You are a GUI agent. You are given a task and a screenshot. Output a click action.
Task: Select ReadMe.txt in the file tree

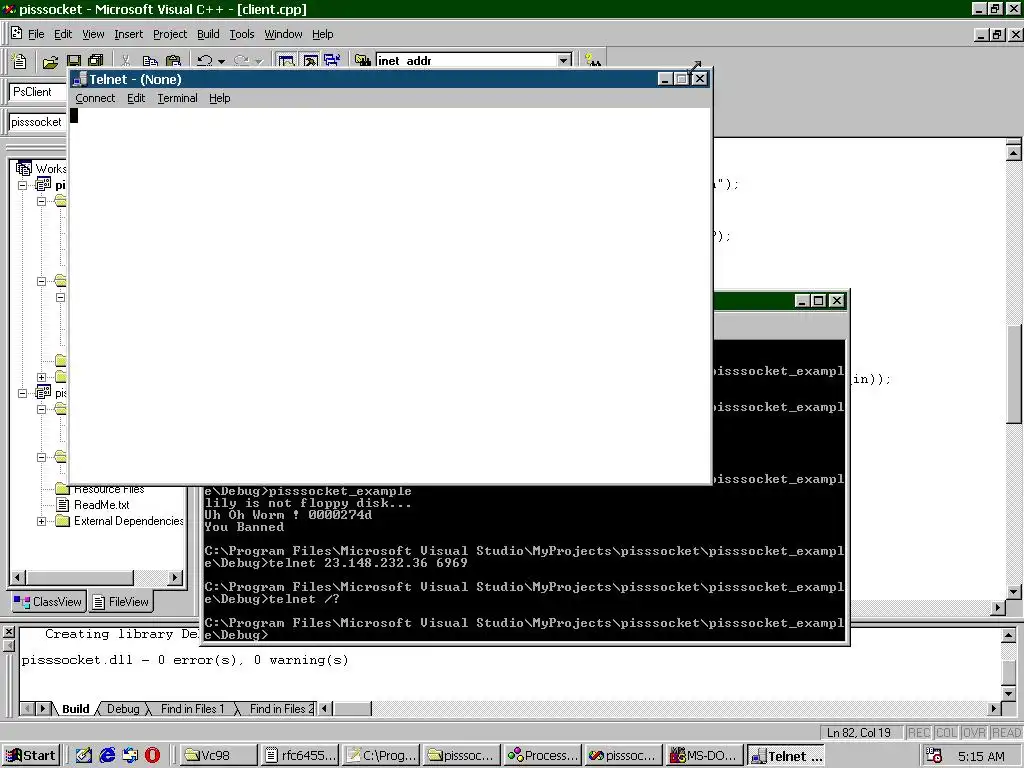(101, 505)
